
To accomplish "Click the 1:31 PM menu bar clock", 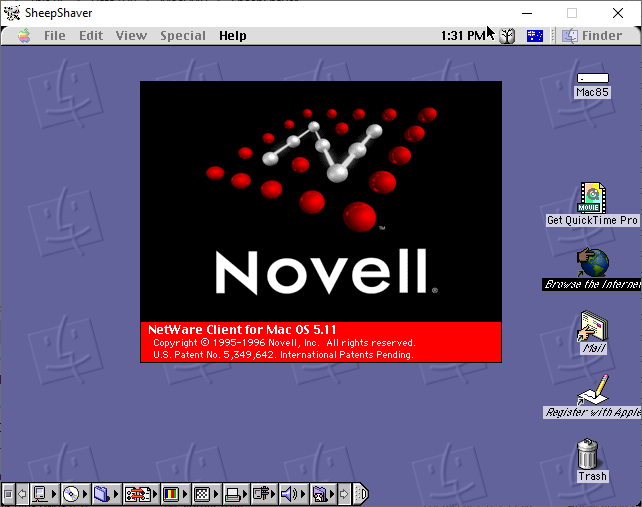I will click(463, 36).
